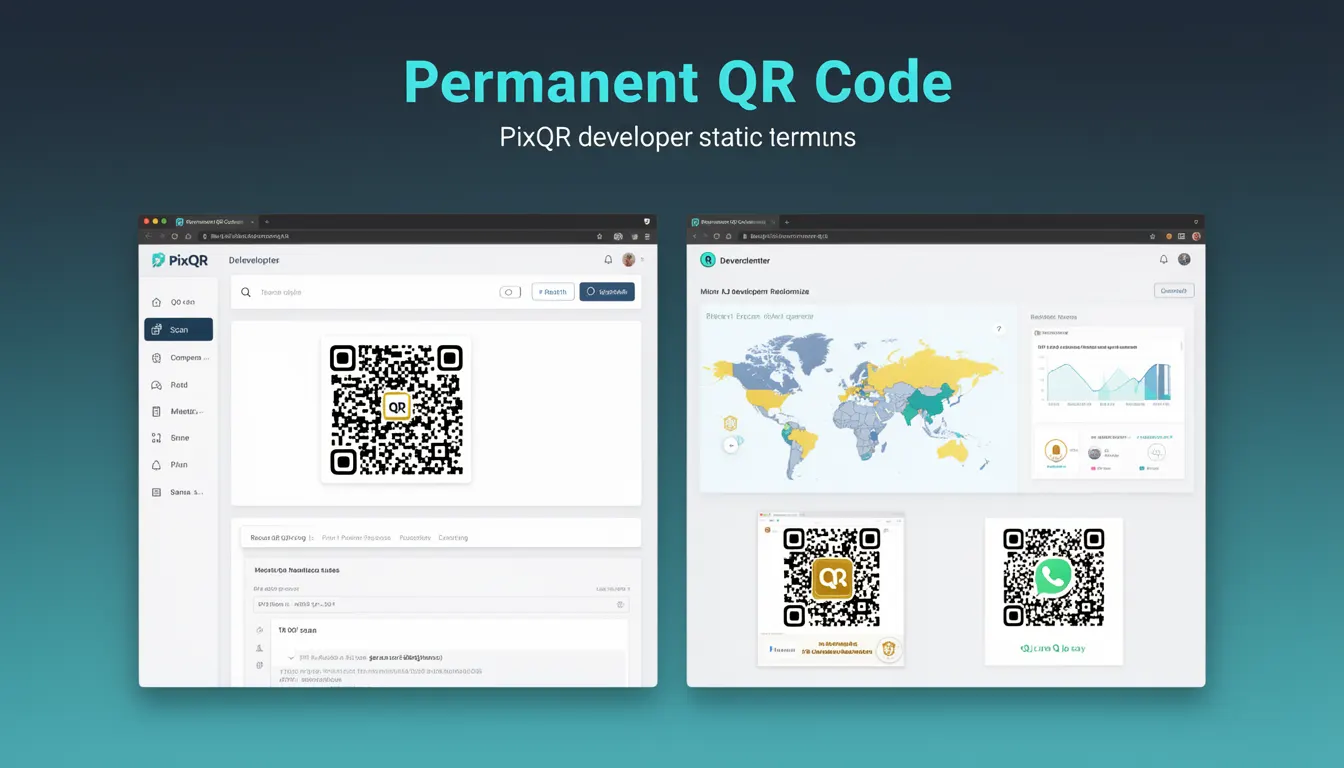Switch to the third tab of the tab strip

[415, 538]
